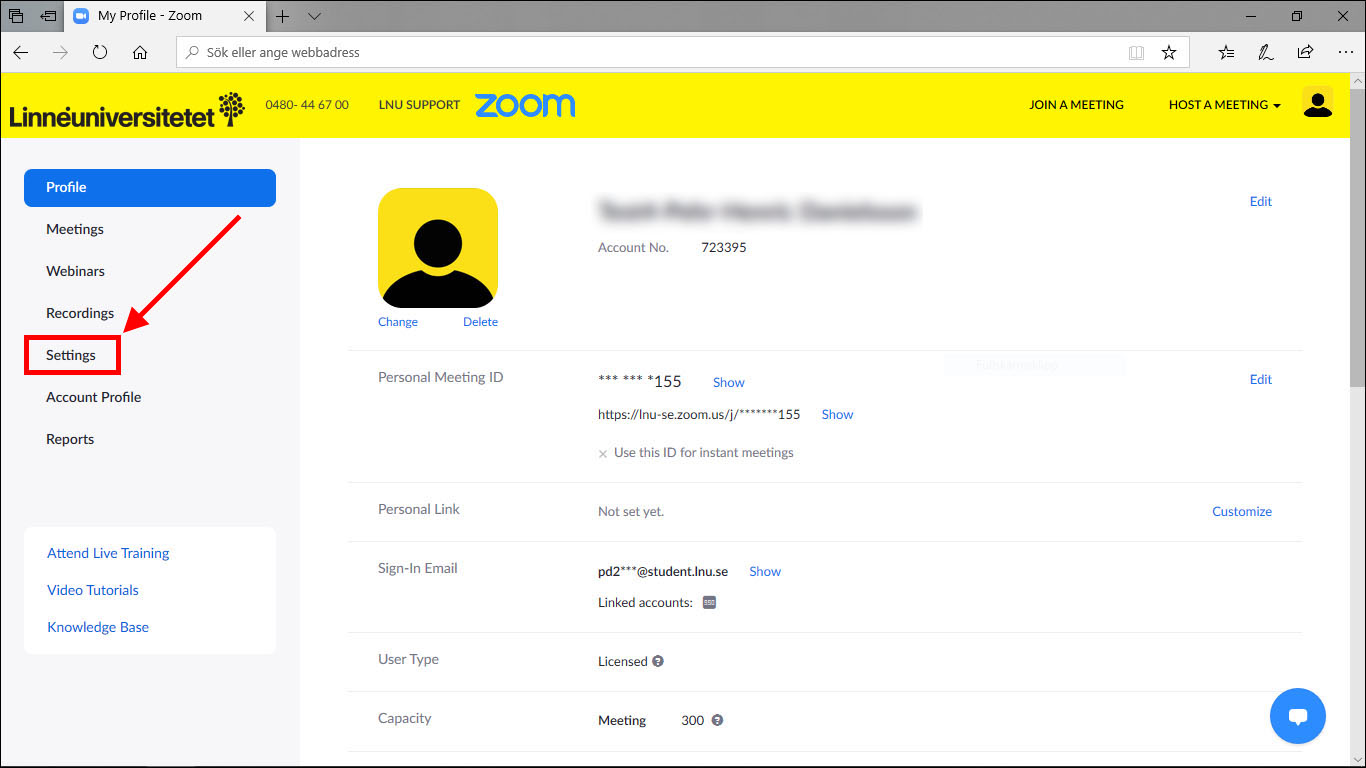Open the chat help bubble

point(1298,716)
